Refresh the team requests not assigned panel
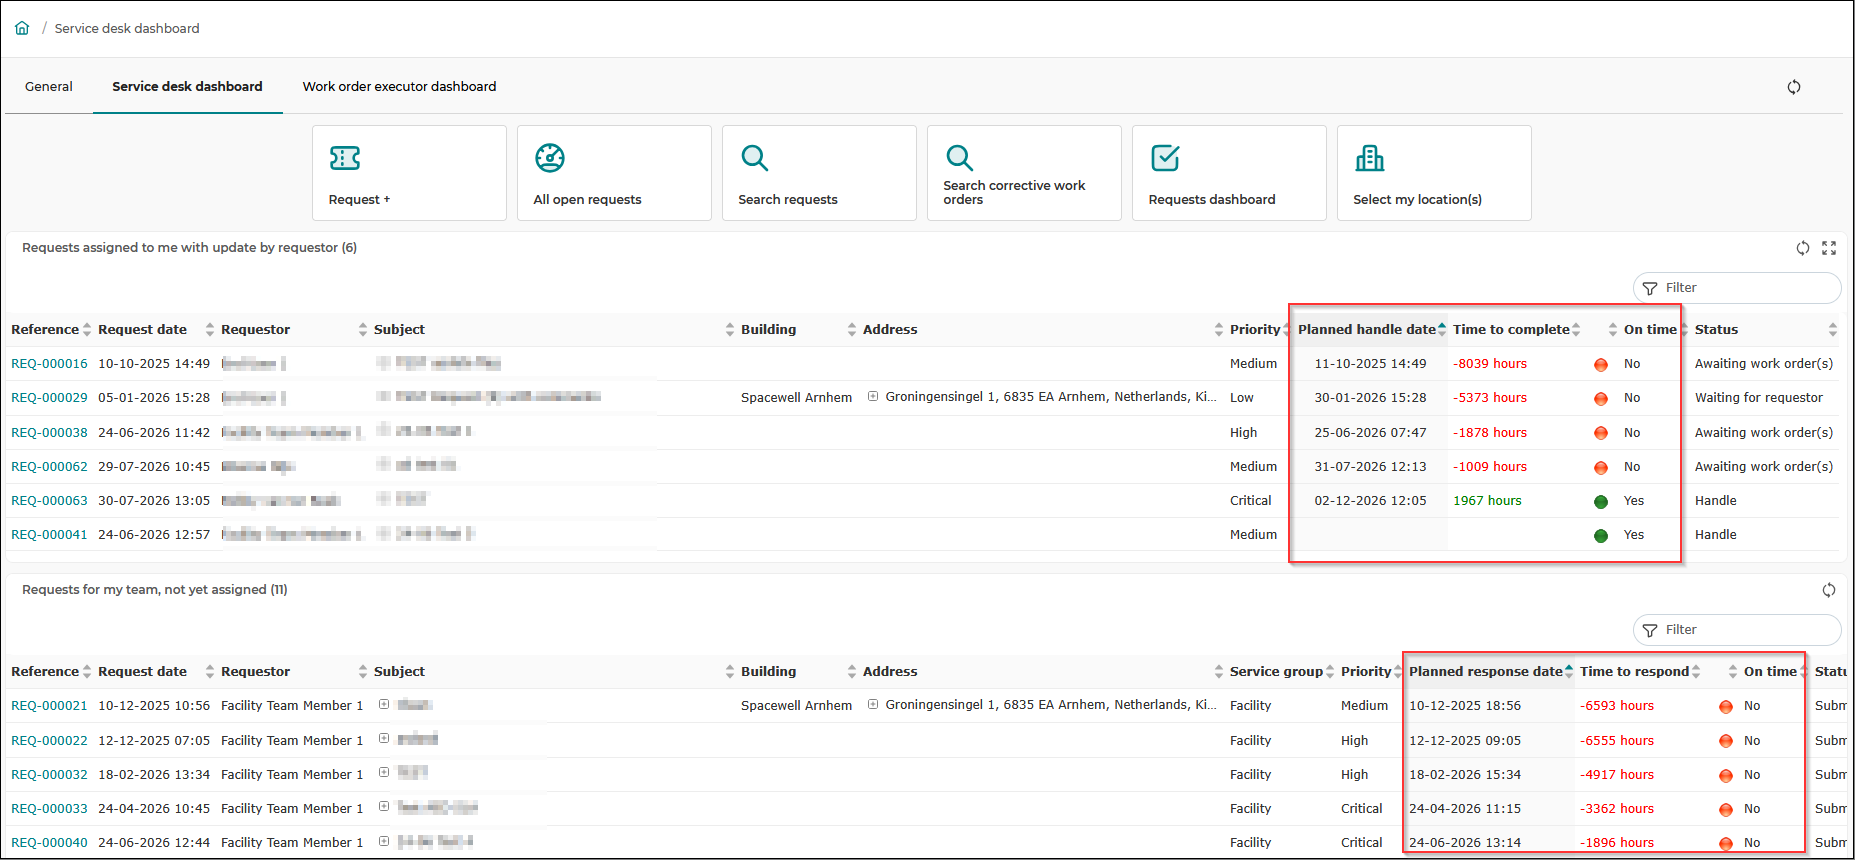1855x860 pixels. pyautogui.click(x=1829, y=590)
